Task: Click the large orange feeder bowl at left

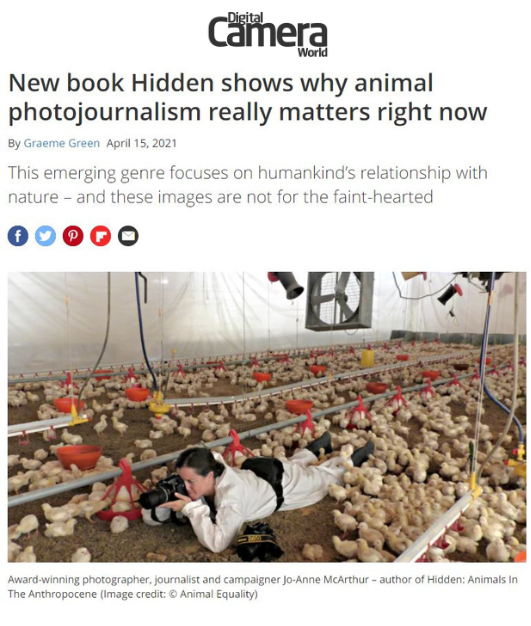Action: tap(79, 456)
